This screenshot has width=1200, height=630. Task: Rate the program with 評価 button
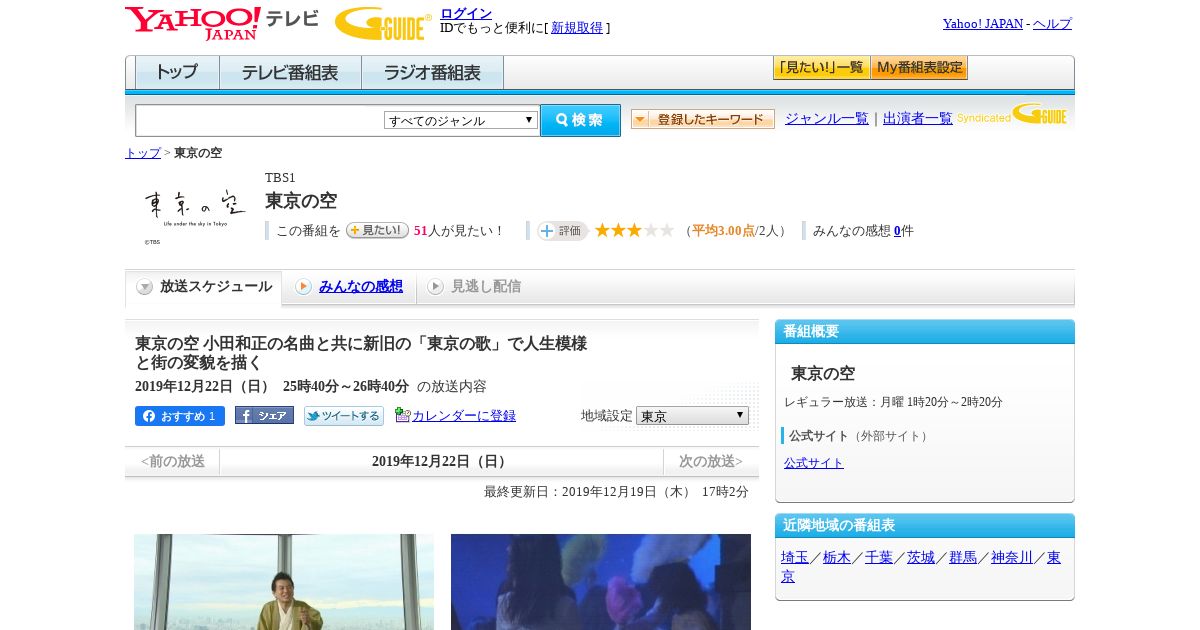(562, 231)
